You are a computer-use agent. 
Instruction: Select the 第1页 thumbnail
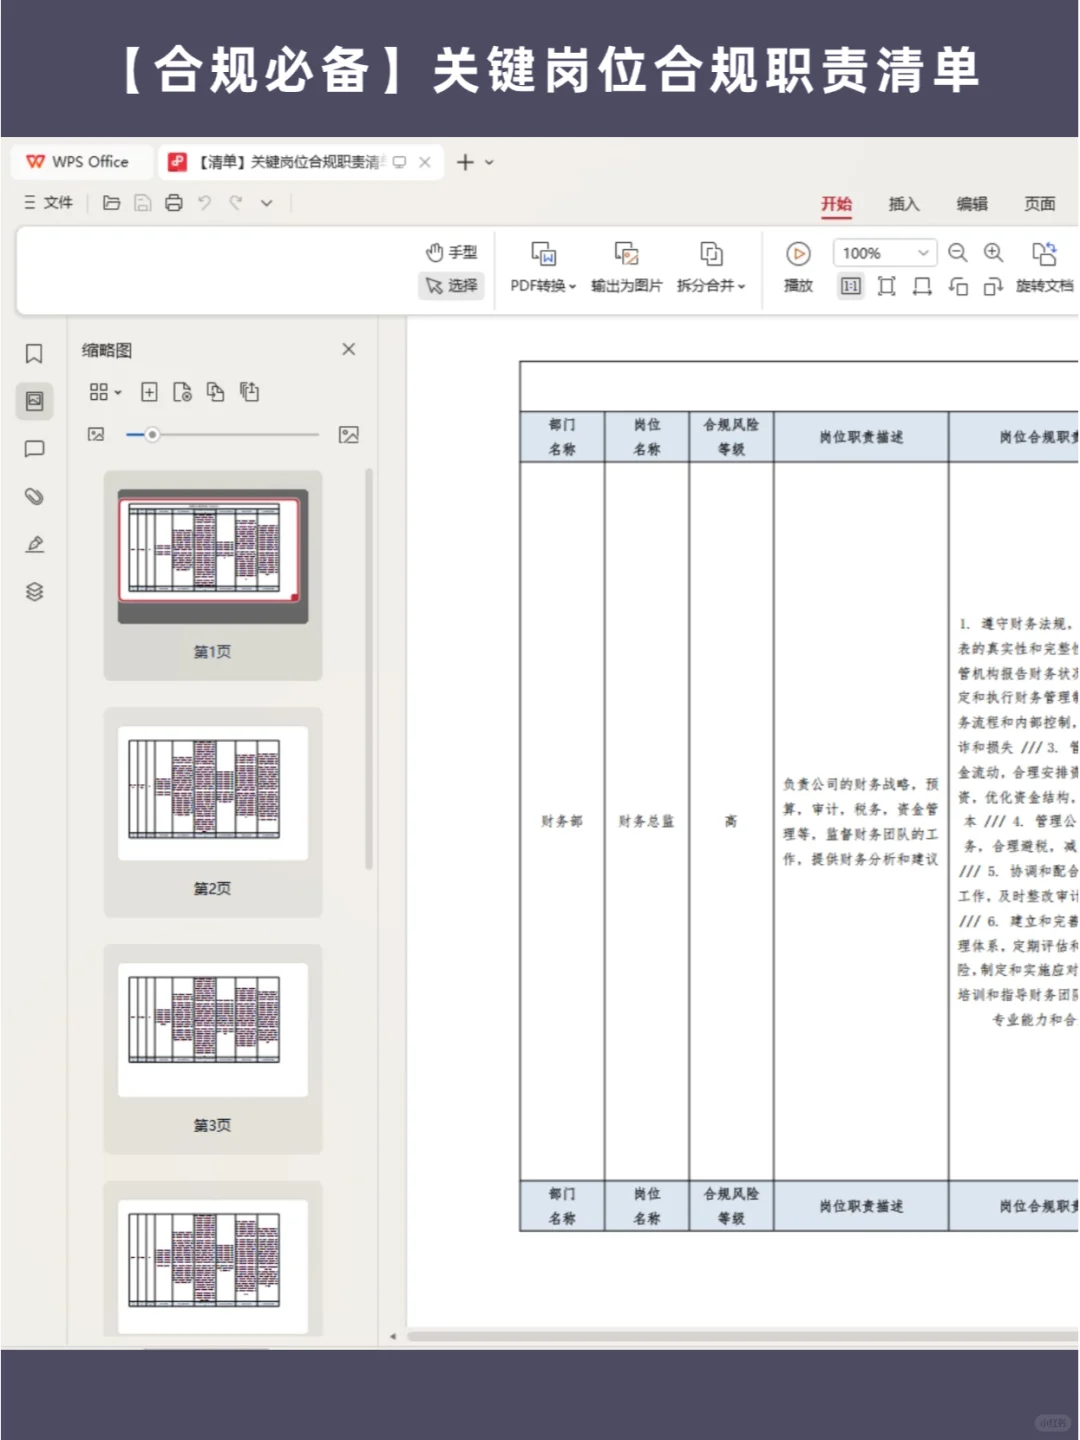coord(213,576)
